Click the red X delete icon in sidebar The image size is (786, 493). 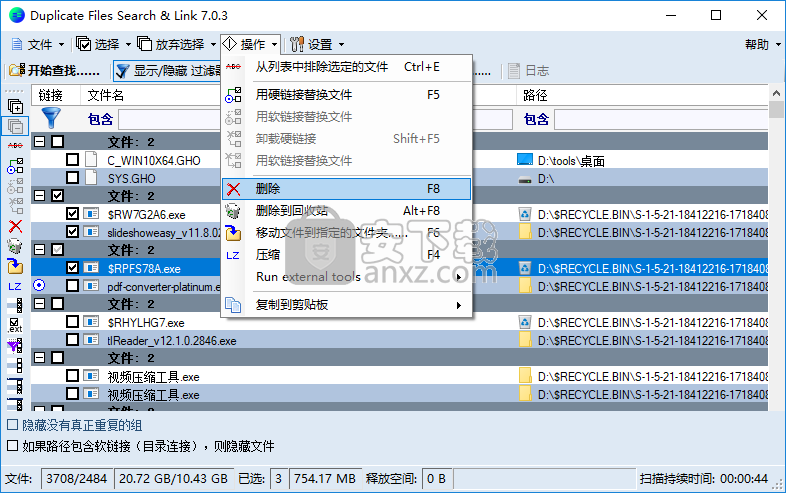click(x=15, y=226)
